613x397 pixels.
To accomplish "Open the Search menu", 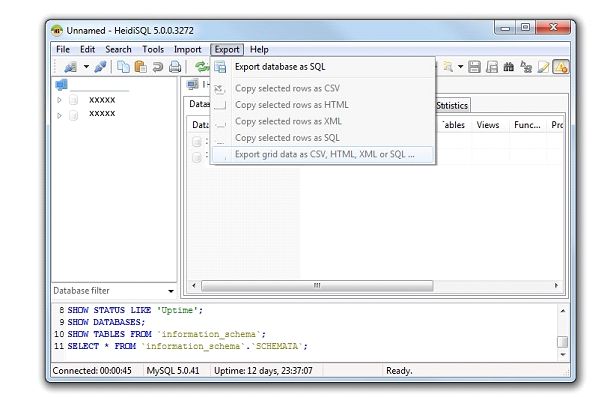I will [x=118, y=49].
